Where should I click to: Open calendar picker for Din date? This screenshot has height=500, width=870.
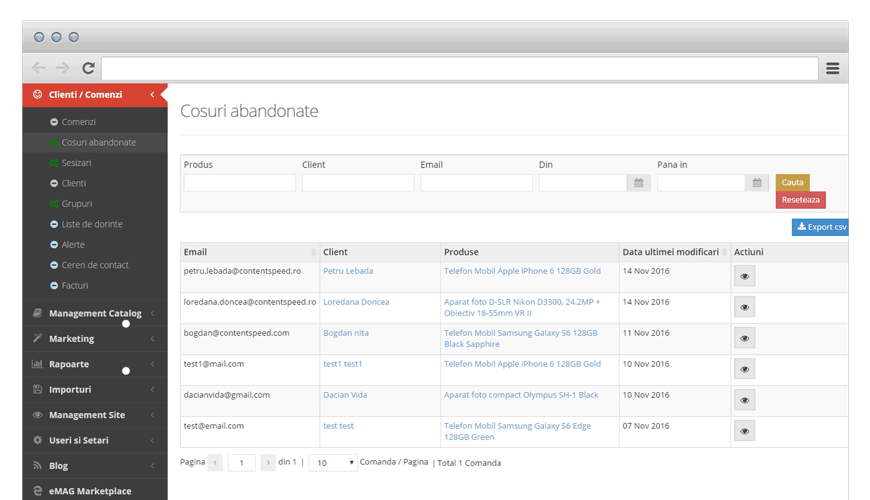tap(639, 183)
